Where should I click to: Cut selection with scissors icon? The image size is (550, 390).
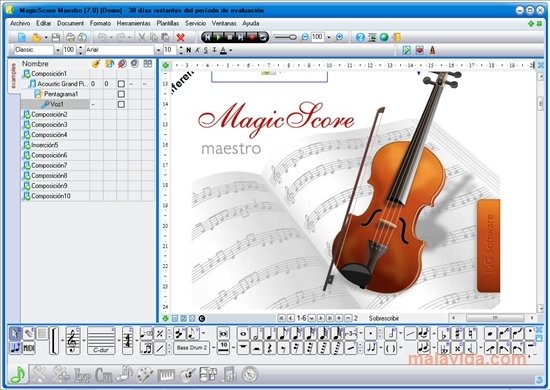[142, 37]
